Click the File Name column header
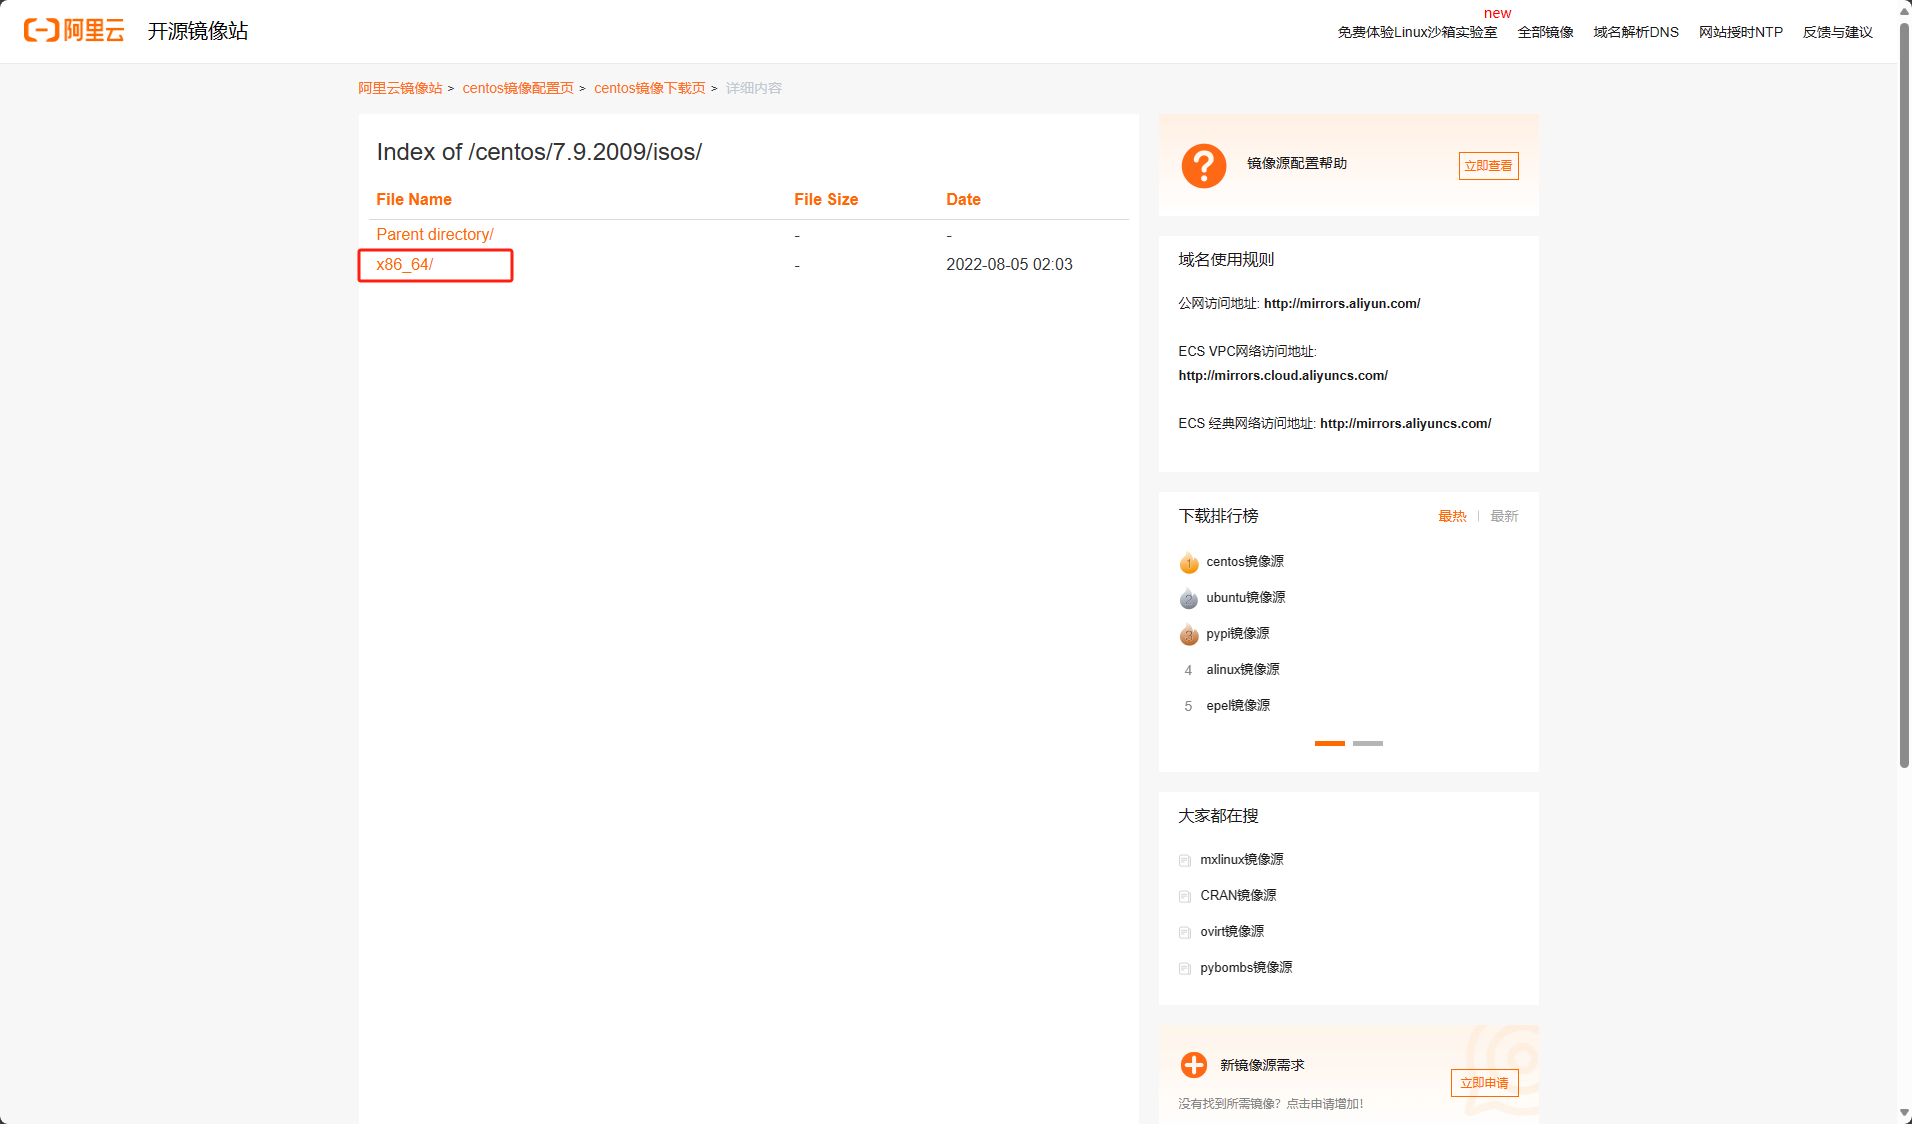Image resolution: width=1912 pixels, height=1124 pixels. click(413, 200)
